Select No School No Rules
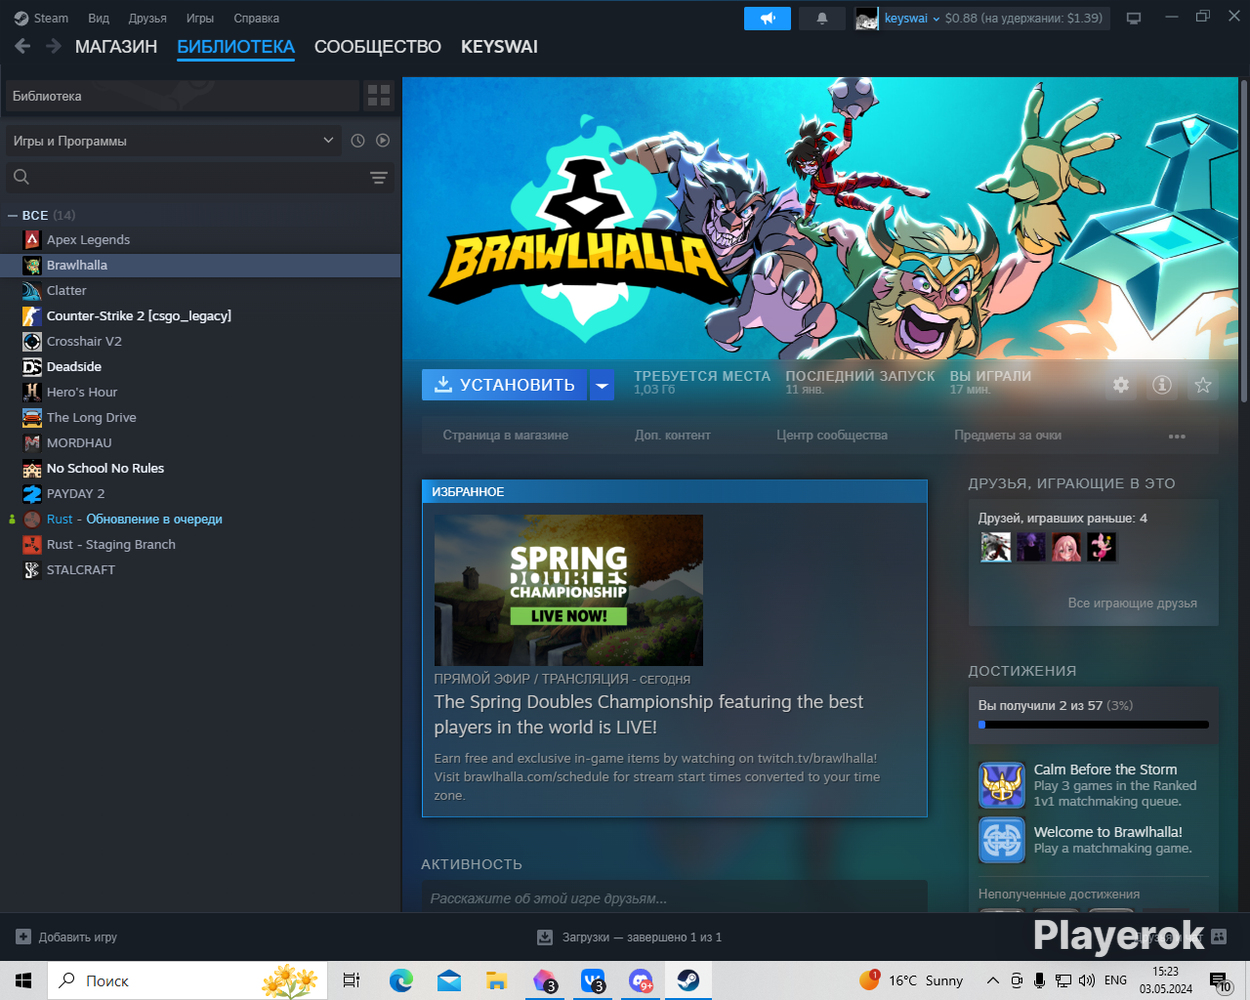The width and height of the screenshot is (1250, 1000). coord(200,468)
